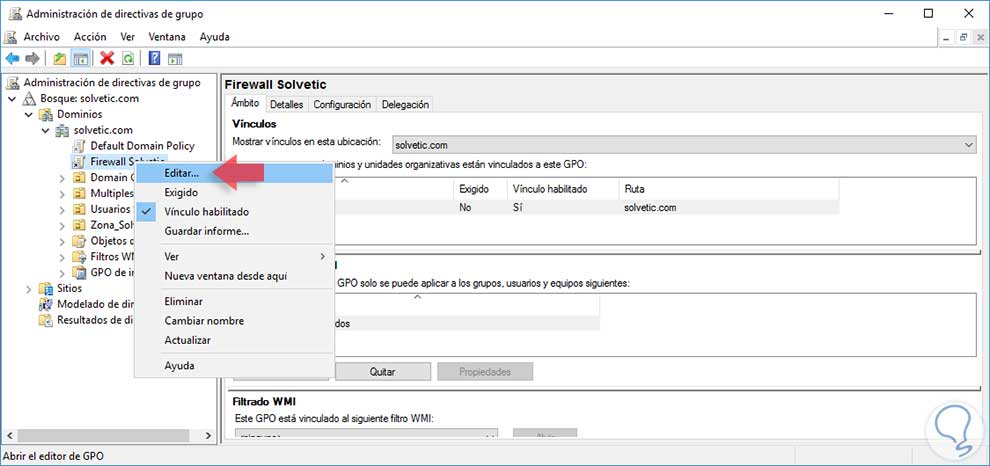The image size is (990, 466).
Task: Go up one level with folder icon
Action: pyautogui.click(x=60, y=58)
